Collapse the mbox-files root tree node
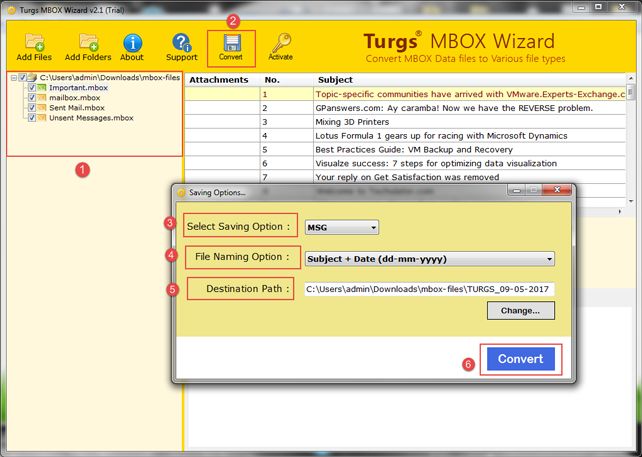The height and width of the screenshot is (457, 642). (x=14, y=77)
